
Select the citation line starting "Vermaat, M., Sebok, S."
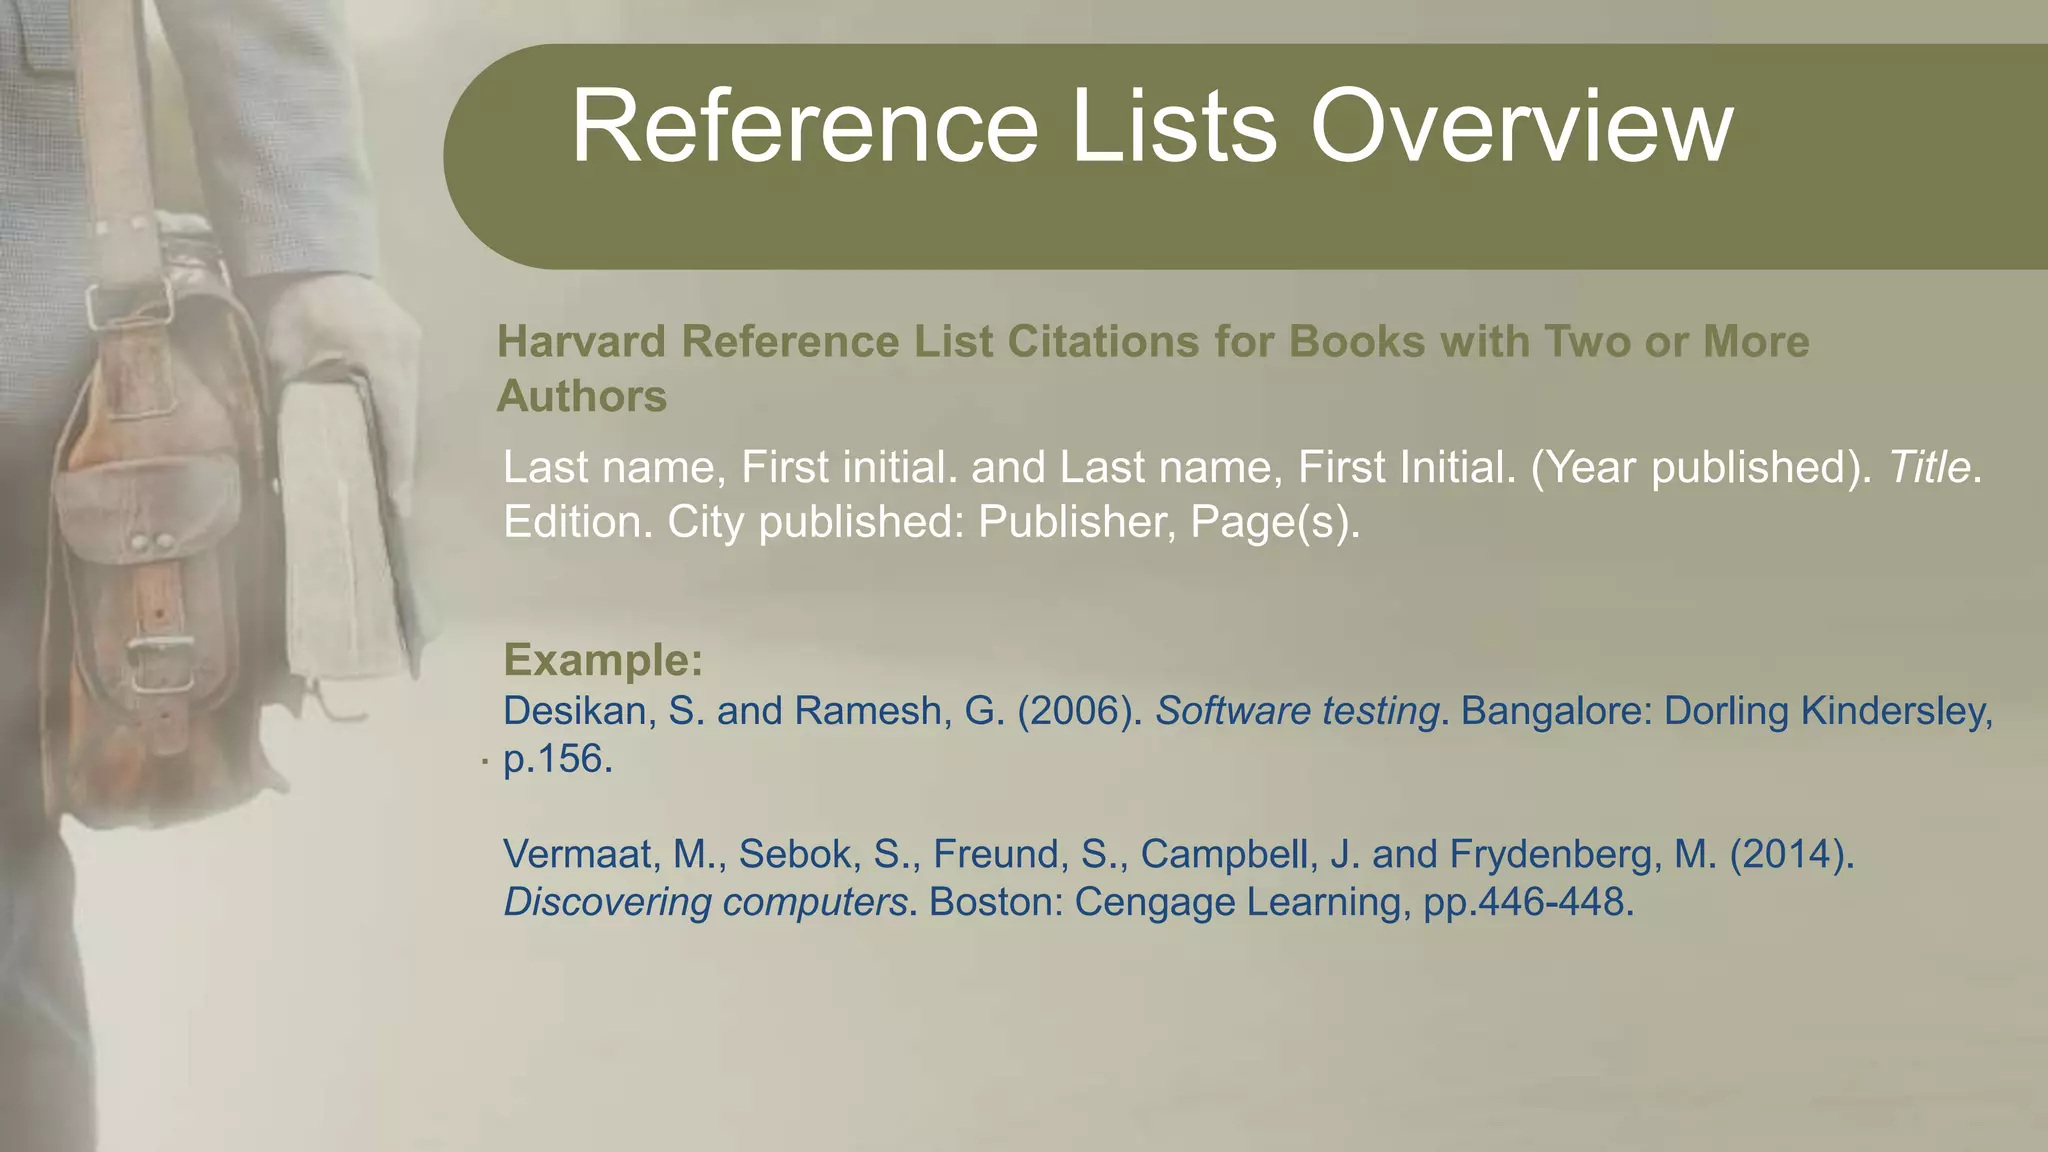1179,855
